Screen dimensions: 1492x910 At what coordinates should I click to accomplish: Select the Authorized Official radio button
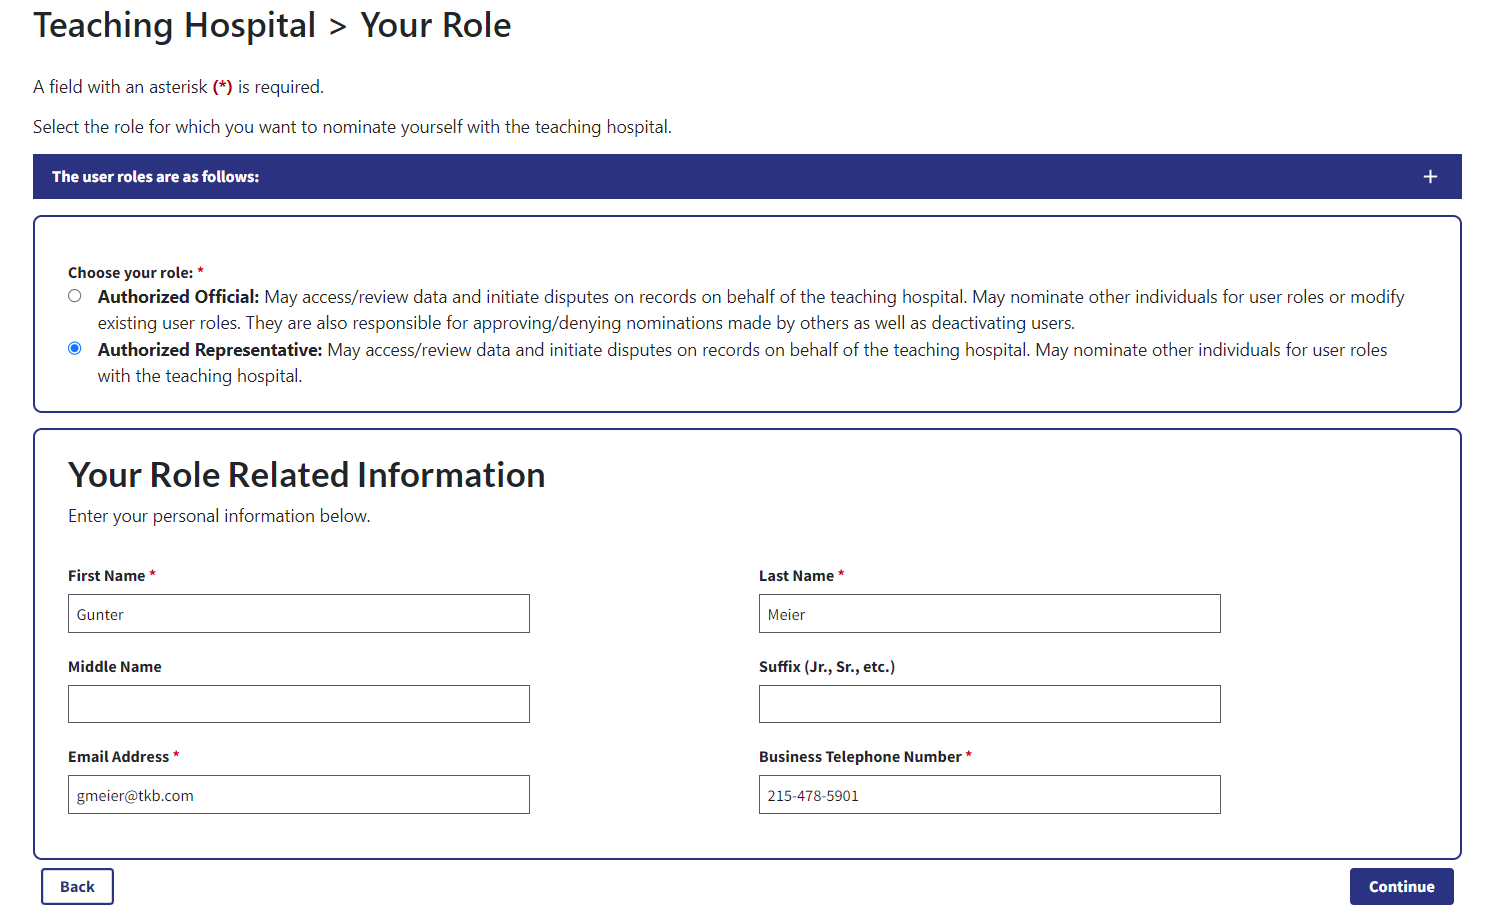click(x=75, y=296)
